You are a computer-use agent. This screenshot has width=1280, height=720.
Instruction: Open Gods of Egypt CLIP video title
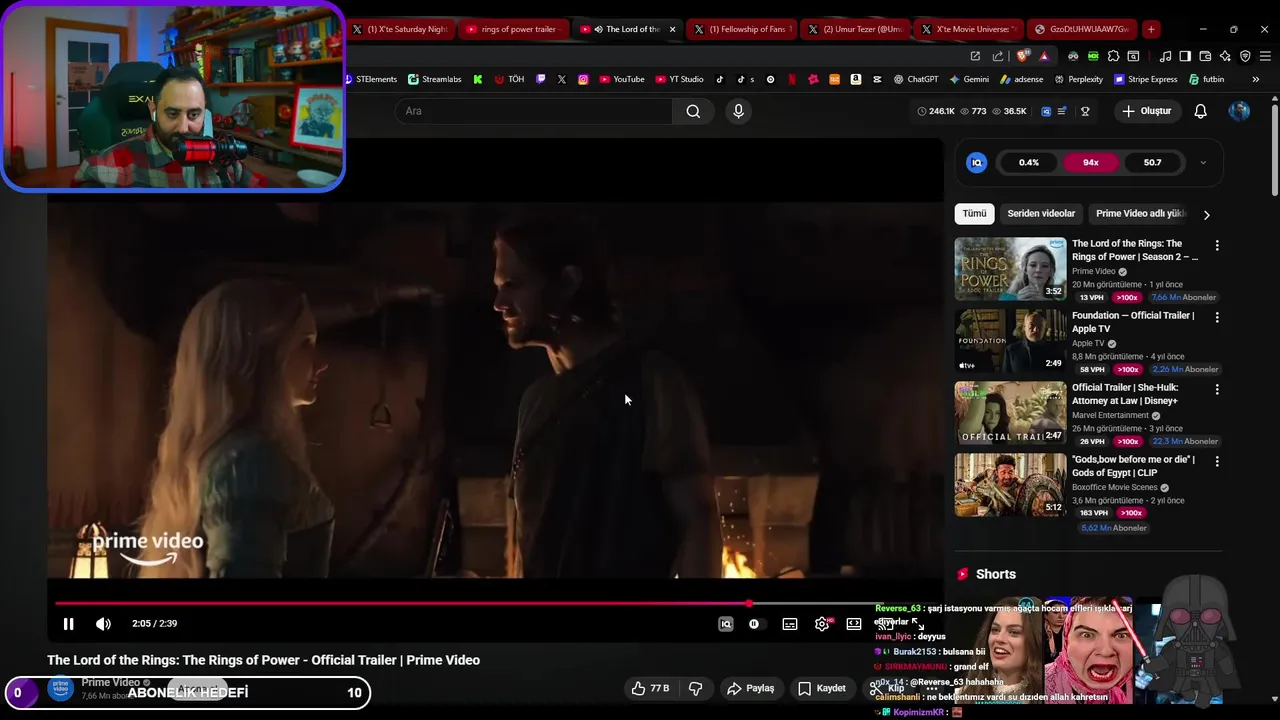point(1133,466)
